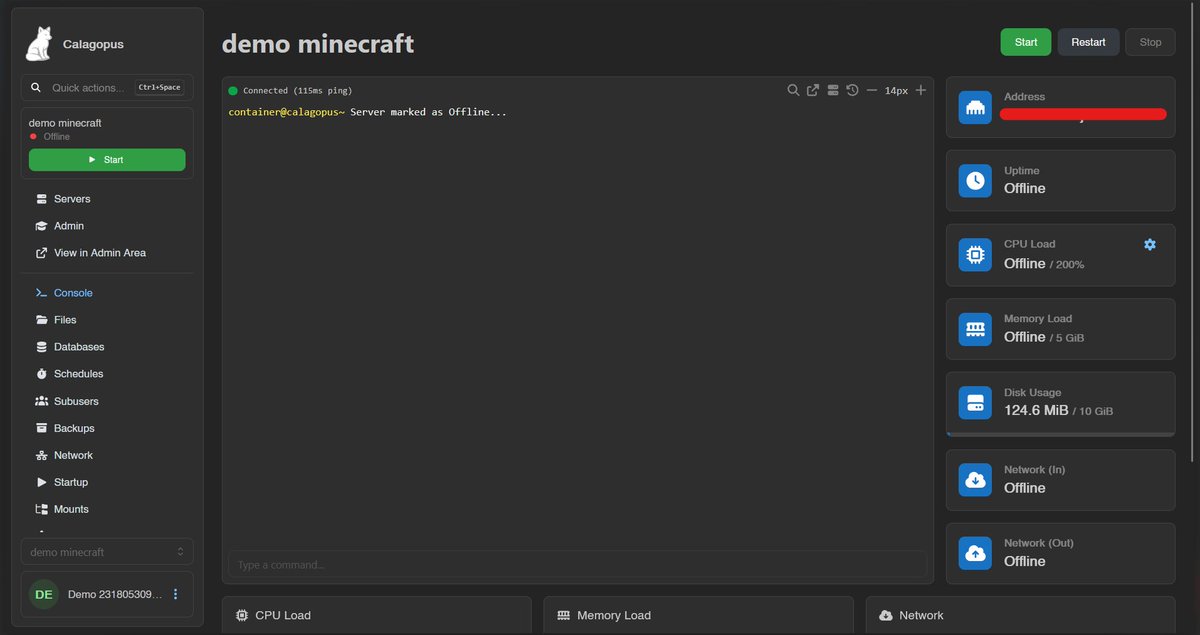Open the Network page label
Screen dimensions: 1200x635
tap(73, 455)
